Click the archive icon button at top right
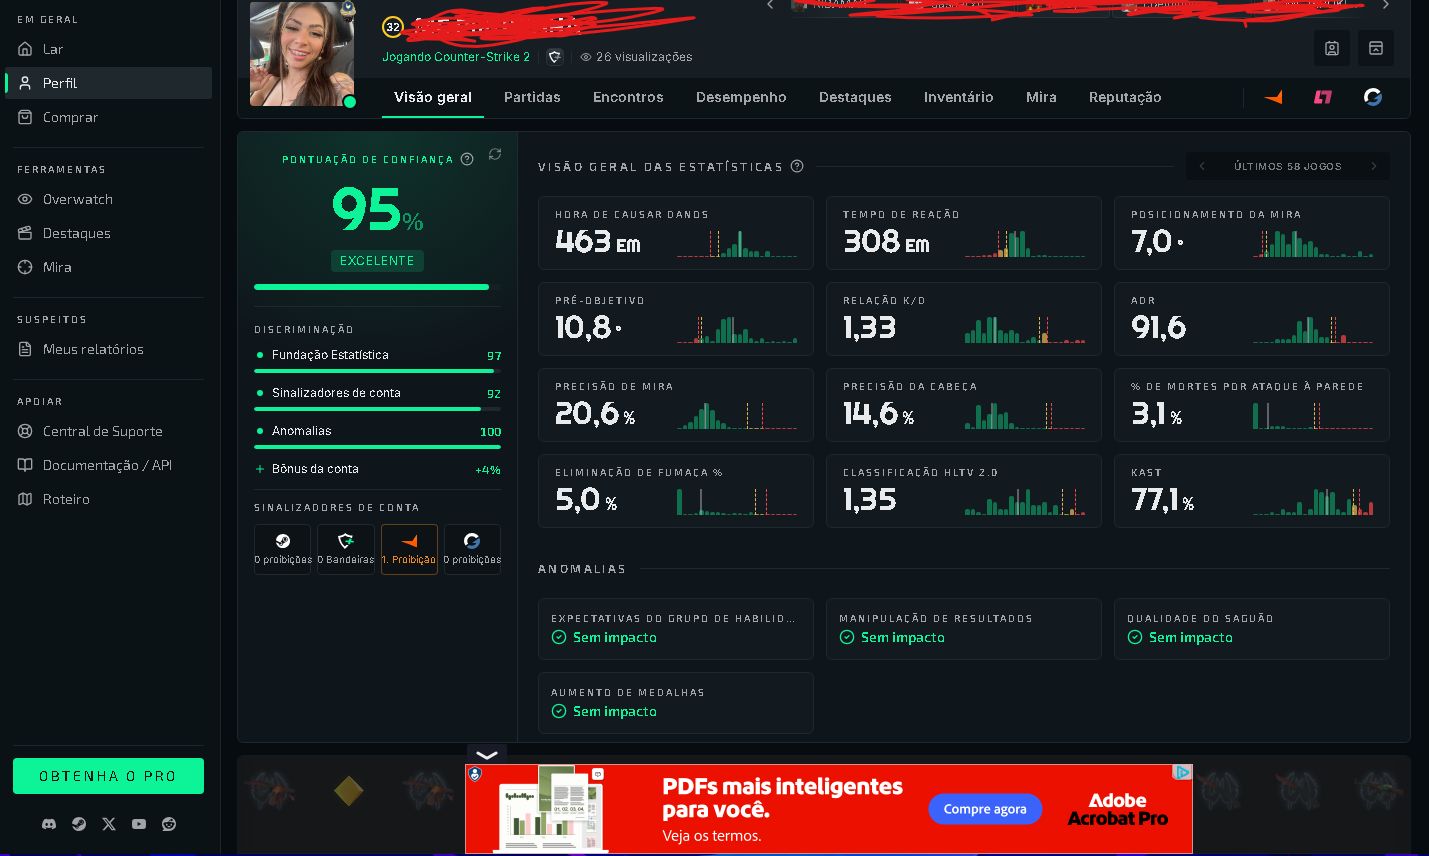This screenshot has height=856, width=1429. pyautogui.click(x=1376, y=48)
